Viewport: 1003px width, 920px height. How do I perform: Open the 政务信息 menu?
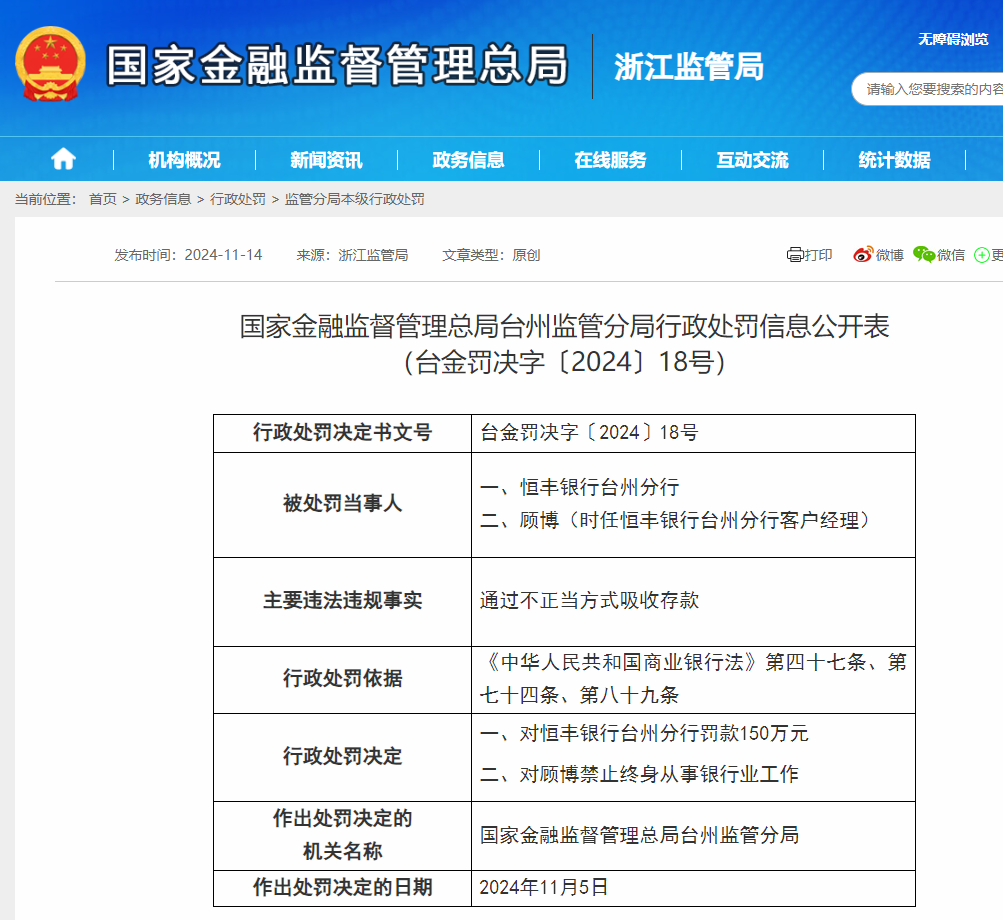468,159
